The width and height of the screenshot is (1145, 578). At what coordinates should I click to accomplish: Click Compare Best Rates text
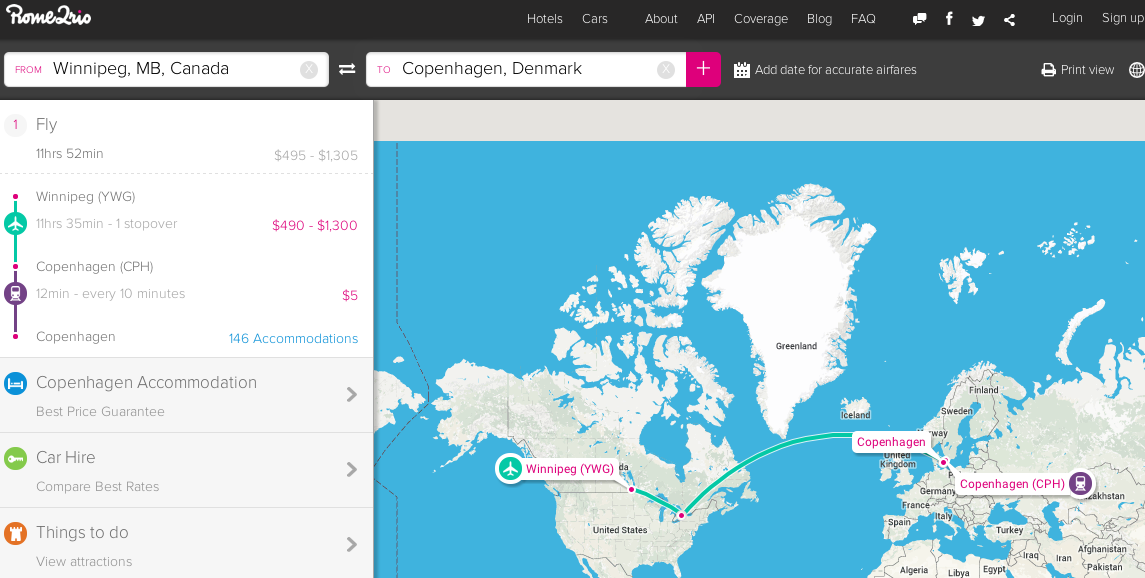pyautogui.click(x=97, y=487)
